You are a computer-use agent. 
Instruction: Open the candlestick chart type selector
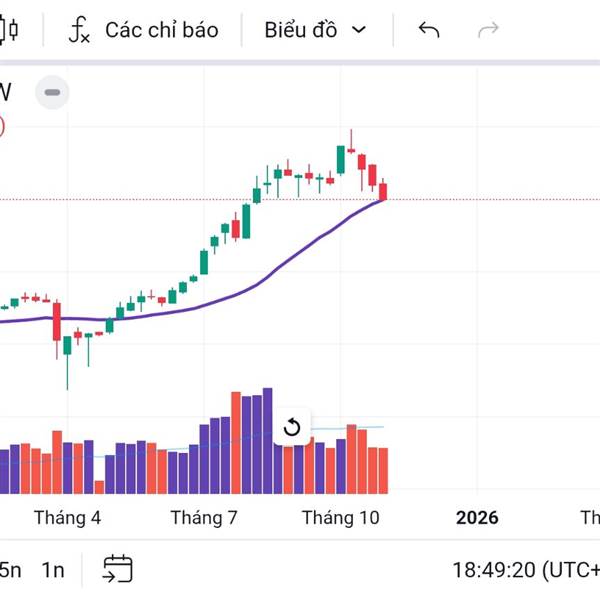coord(8,29)
